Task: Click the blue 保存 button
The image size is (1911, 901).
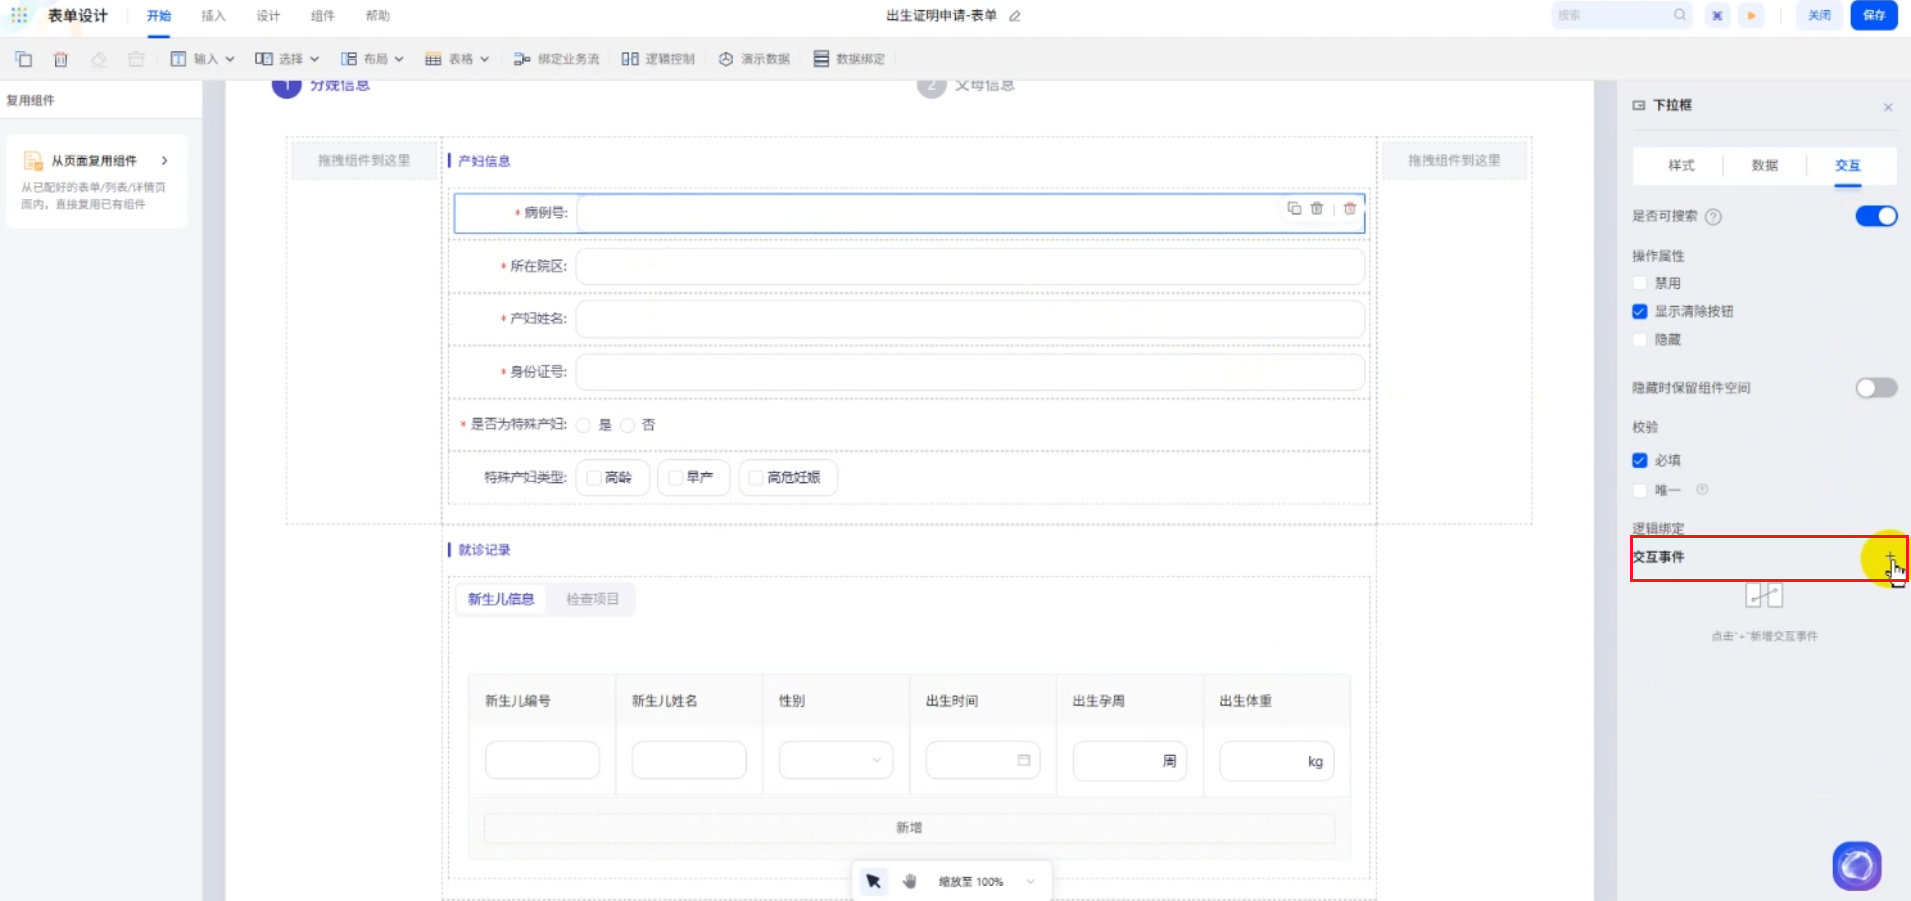Action: click(x=1873, y=15)
